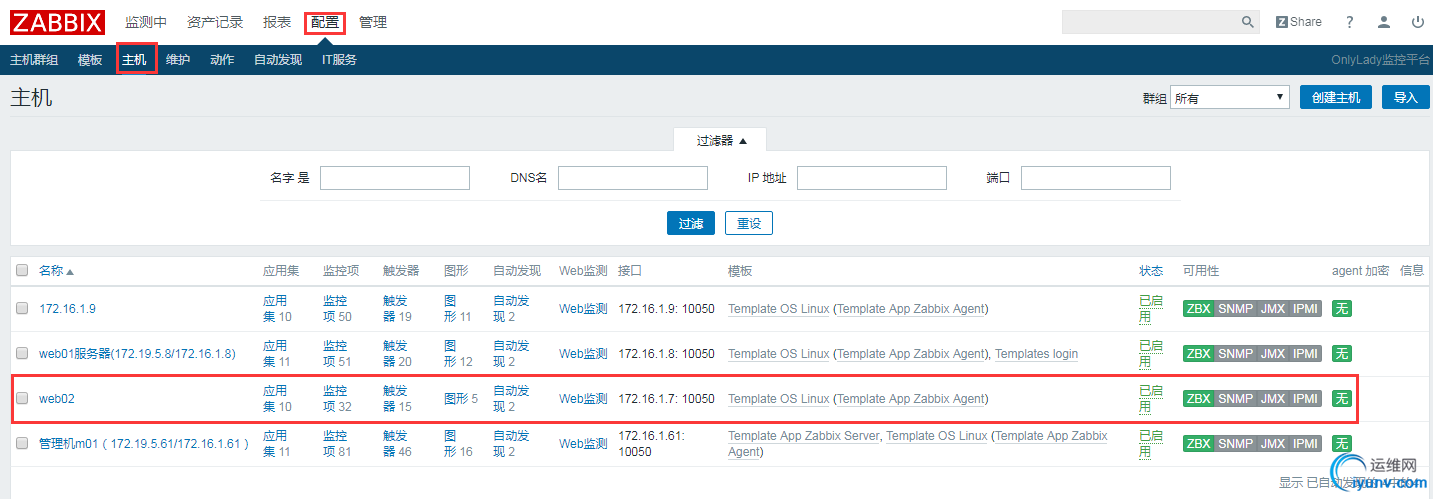This screenshot has width=1433, height=499.
Task: Click SNMP badge in 172.16.1.9 row
Action: (x=1235, y=309)
